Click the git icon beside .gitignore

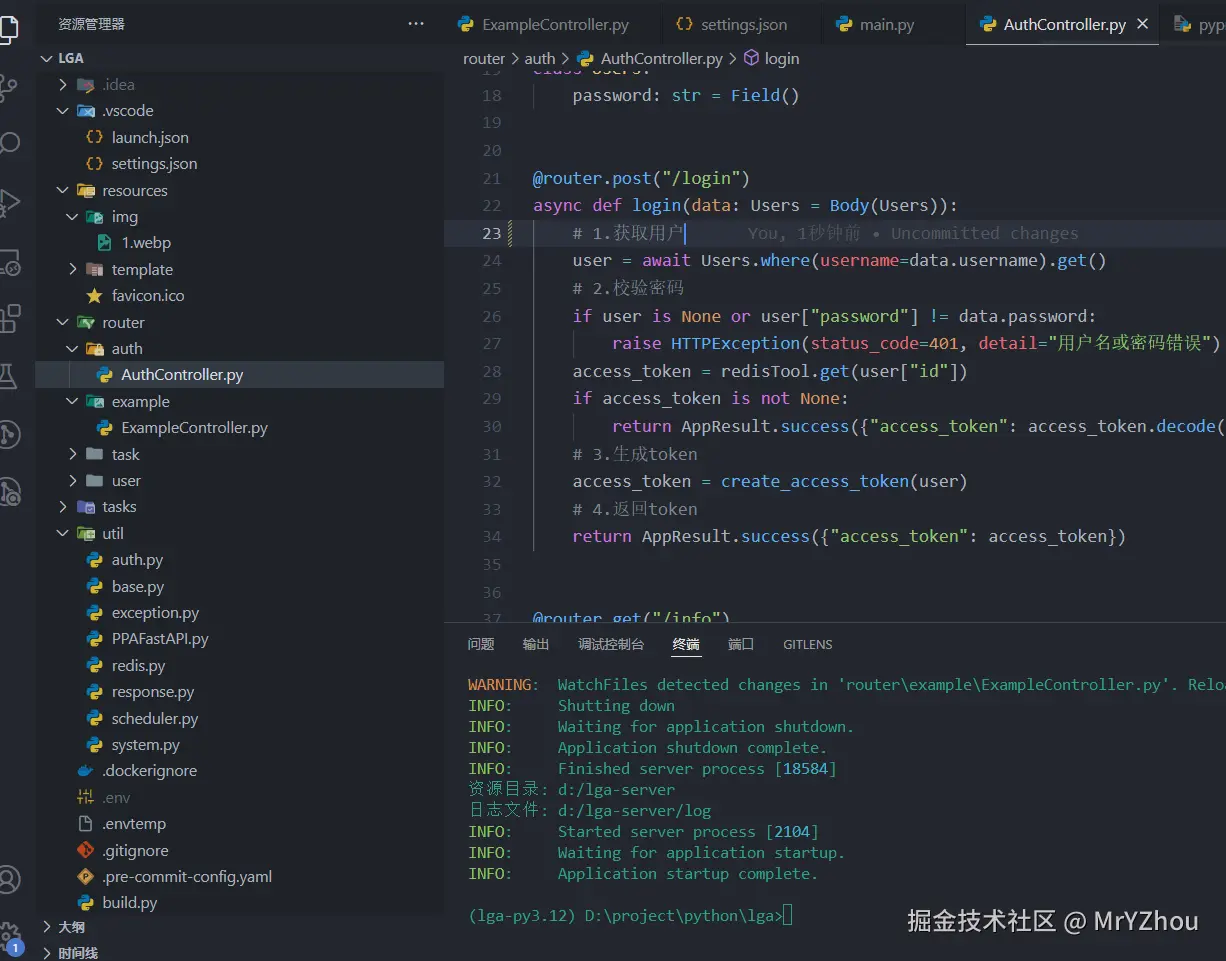pos(85,850)
